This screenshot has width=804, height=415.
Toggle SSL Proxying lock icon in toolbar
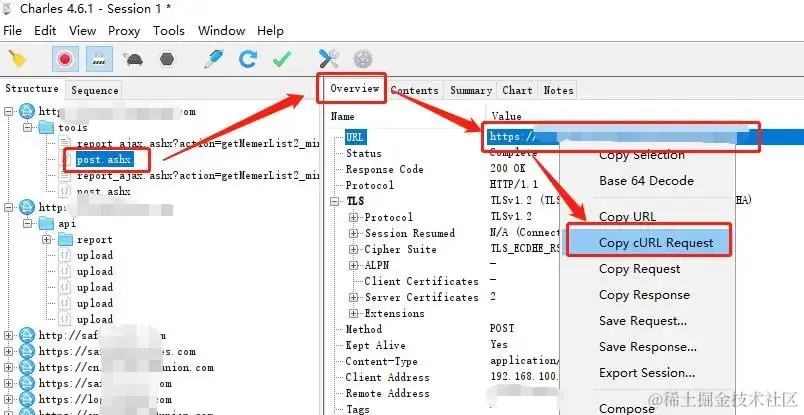point(99,59)
